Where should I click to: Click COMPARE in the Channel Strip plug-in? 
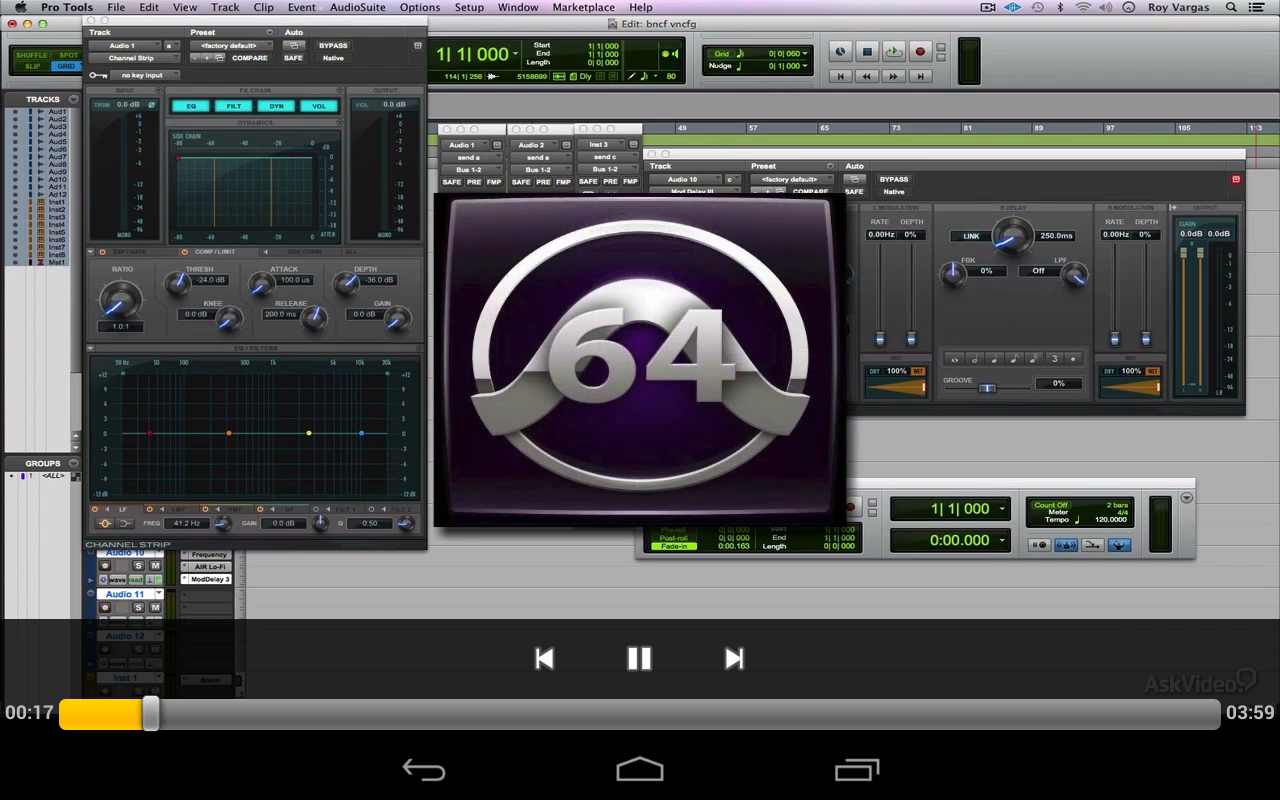(250, 58)
